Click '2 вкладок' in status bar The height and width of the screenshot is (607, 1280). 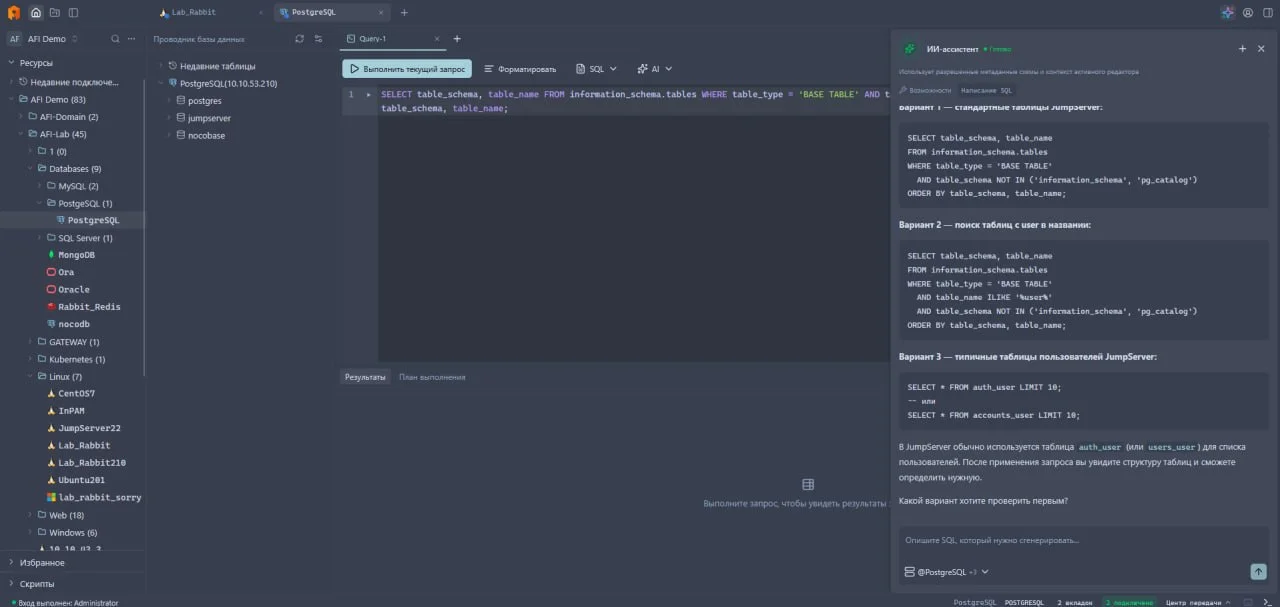coord(1075,602)
